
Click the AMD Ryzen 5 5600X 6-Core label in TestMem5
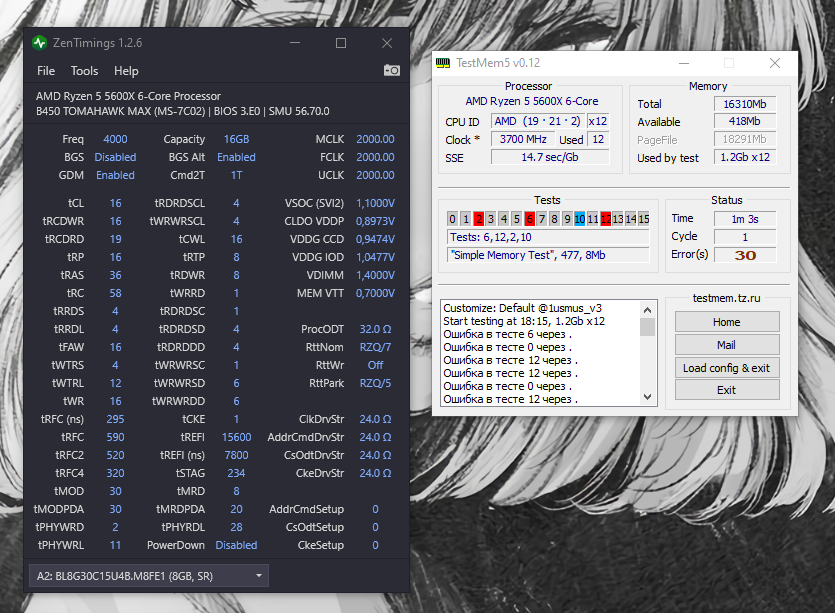pyautogui.click(x=531, y=101)
